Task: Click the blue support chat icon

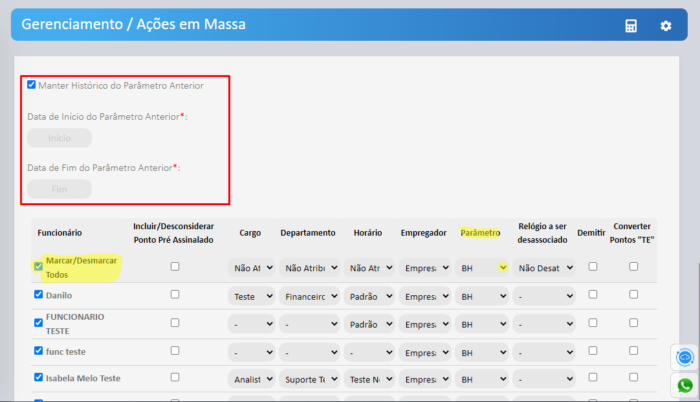Action: [685, 357]
